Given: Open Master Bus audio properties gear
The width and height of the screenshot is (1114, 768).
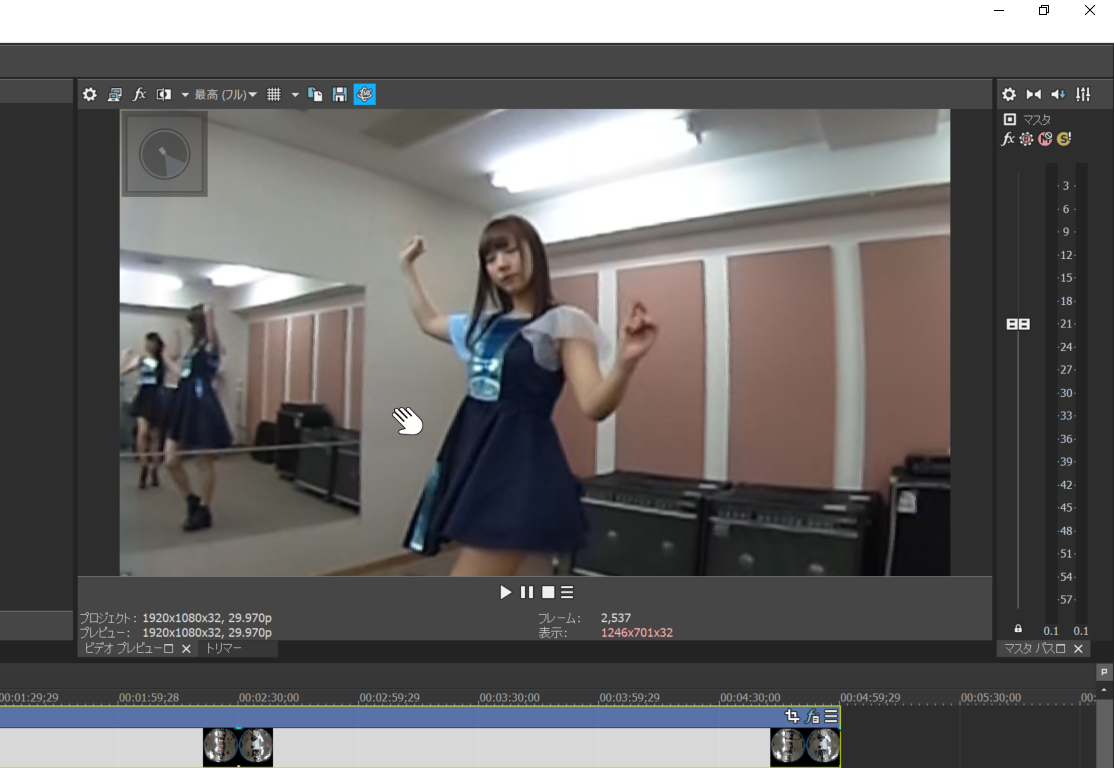Looking at the screenshot, I should [1009, 94].
